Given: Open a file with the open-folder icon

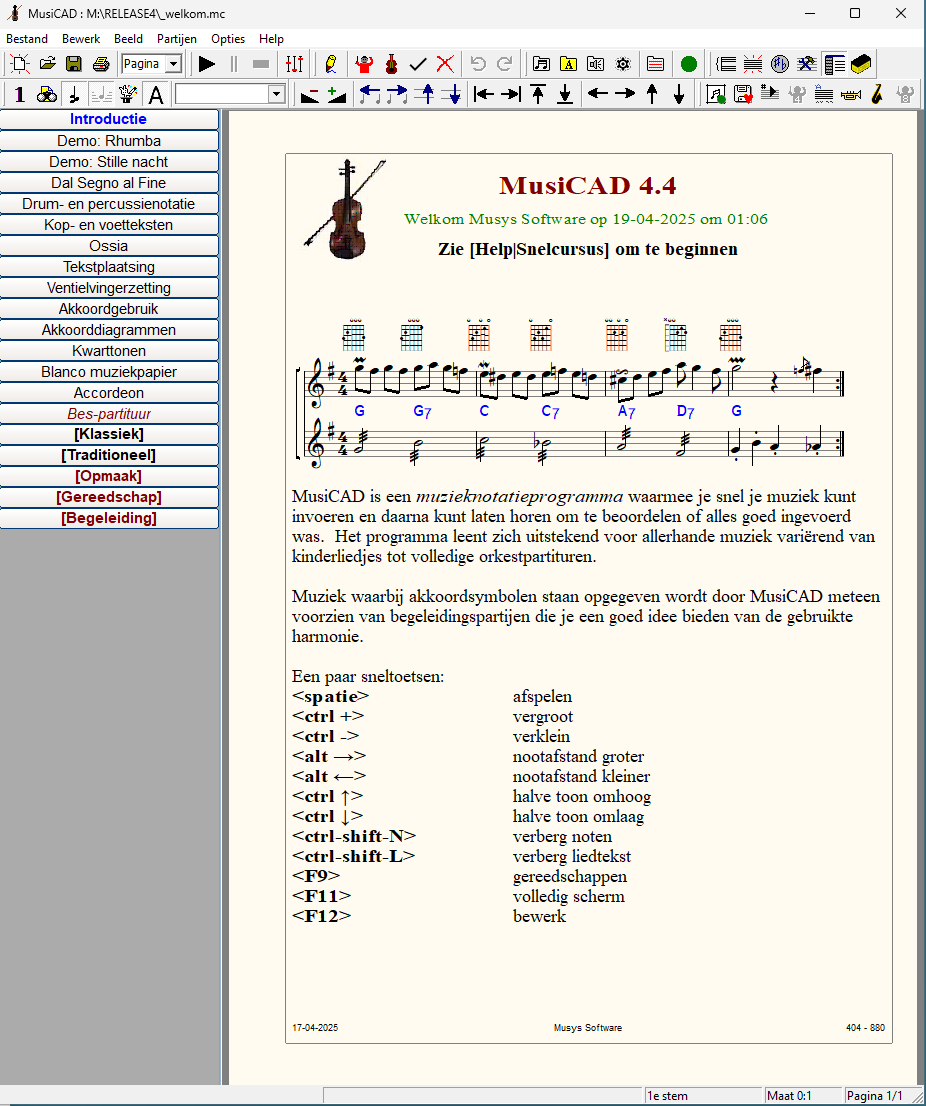Looking at the screenshot, I should (x=47, y=64).
